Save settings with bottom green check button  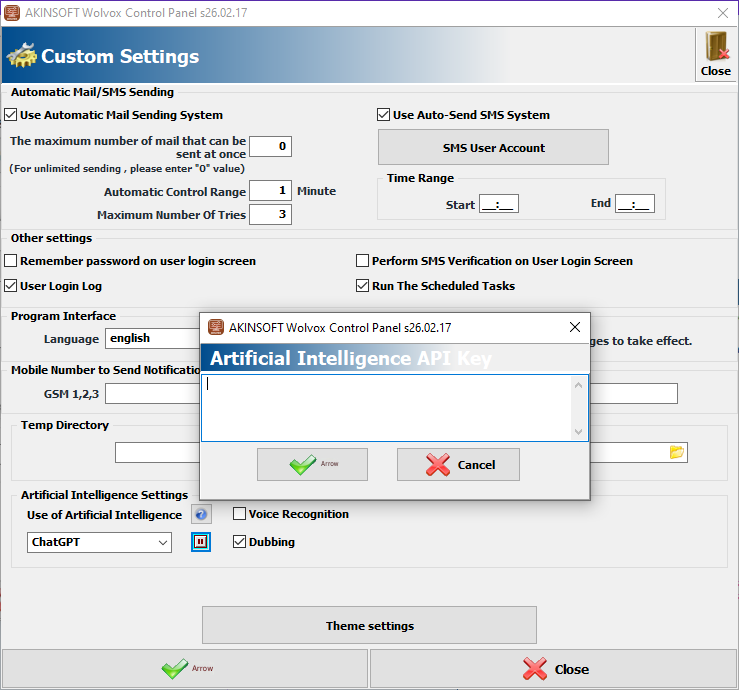click(x=185, y=669)
